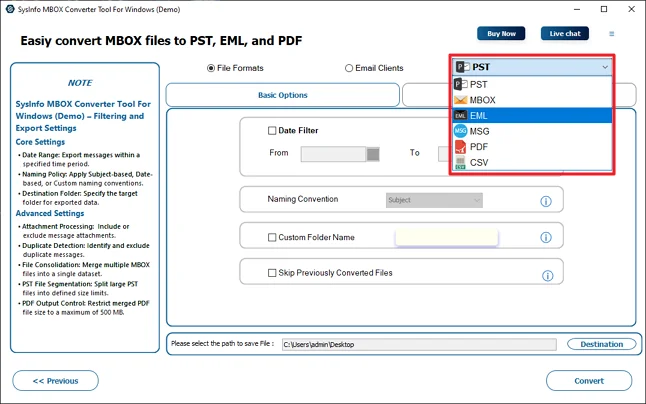646x404 pixels.
Task: Click the Core Settings heading
Action: (x=40, y=142)
